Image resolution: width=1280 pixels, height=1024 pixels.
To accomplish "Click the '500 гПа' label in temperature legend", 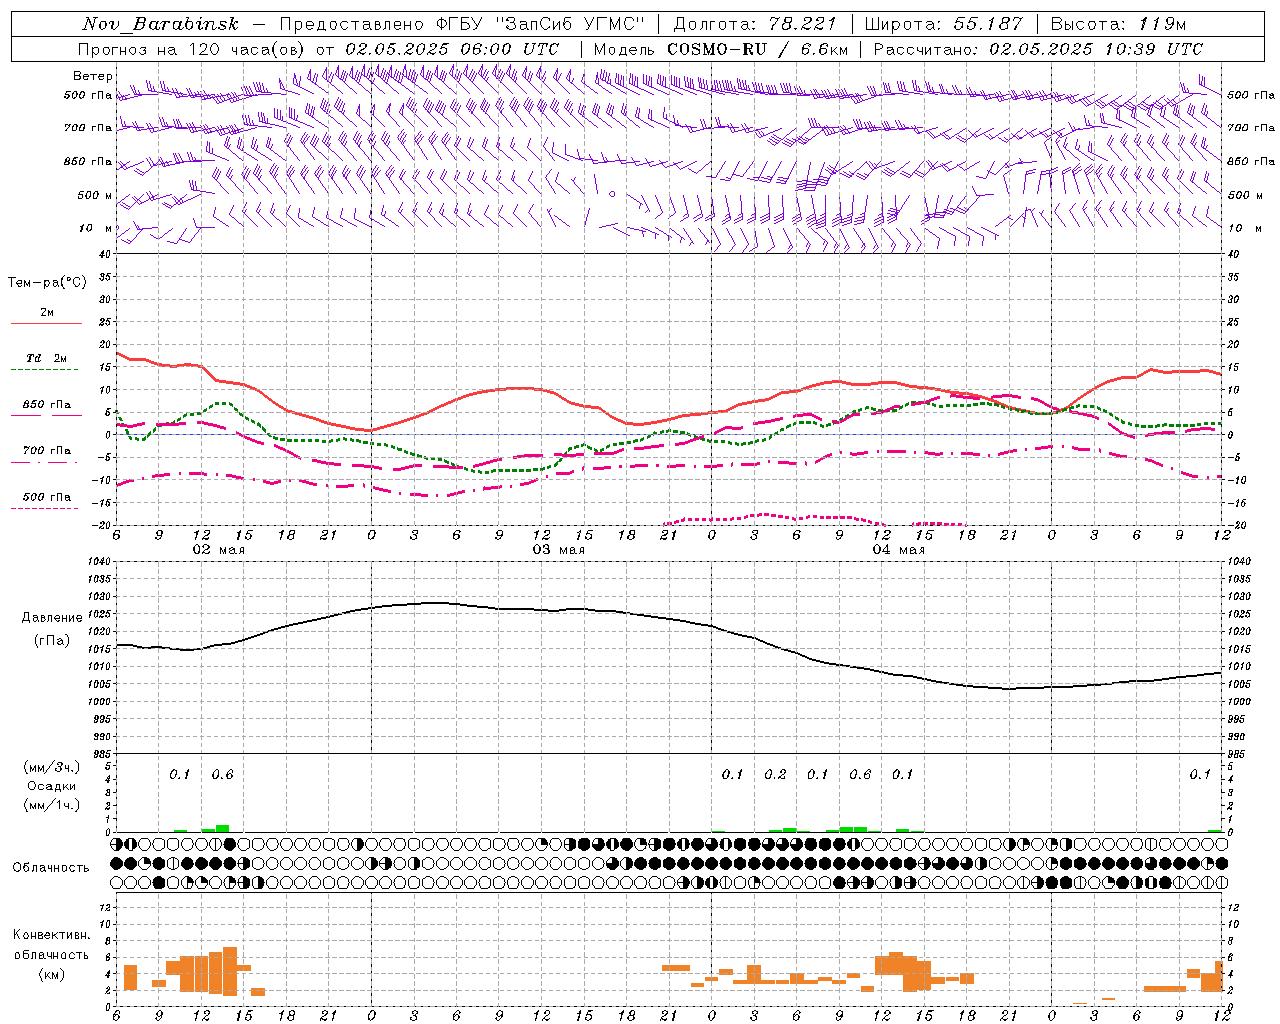I will pyautogui.click(x=47, y=497).
